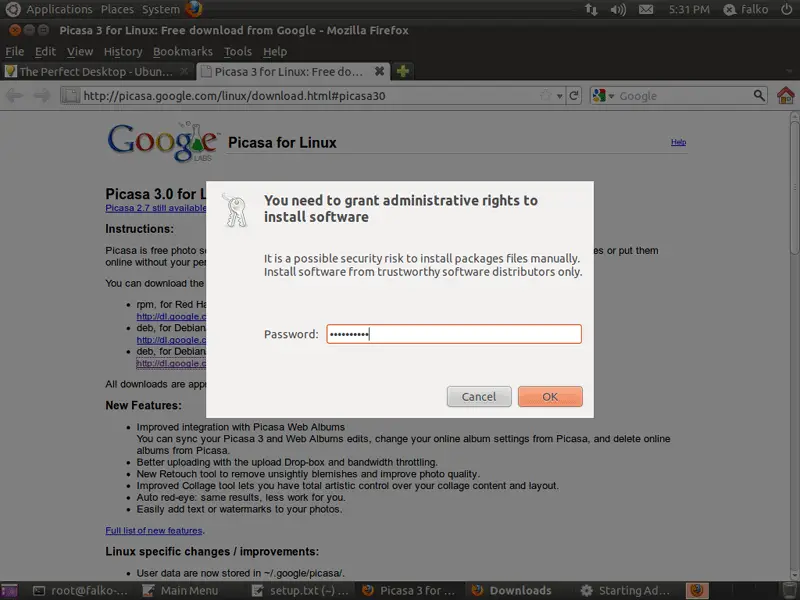Reload the current Picasa page
The image size is (800, 600).
tap(574, 95)
